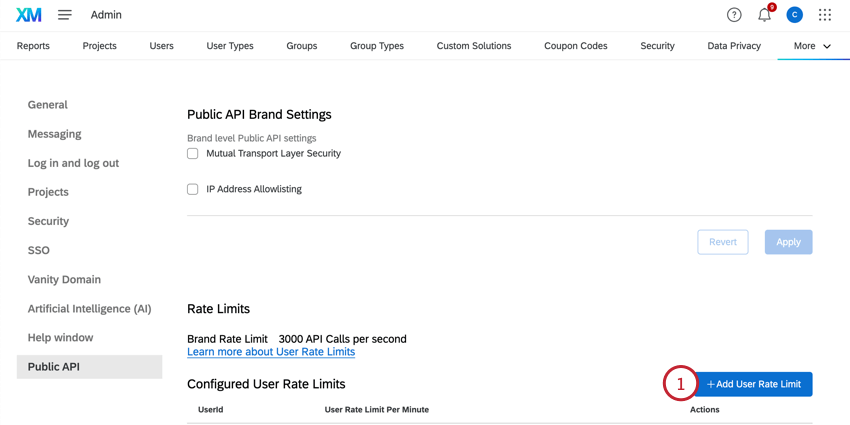Screen dimensions: 850x425
Task: Open the Messaging sidebar section
Action: [55, 134]
